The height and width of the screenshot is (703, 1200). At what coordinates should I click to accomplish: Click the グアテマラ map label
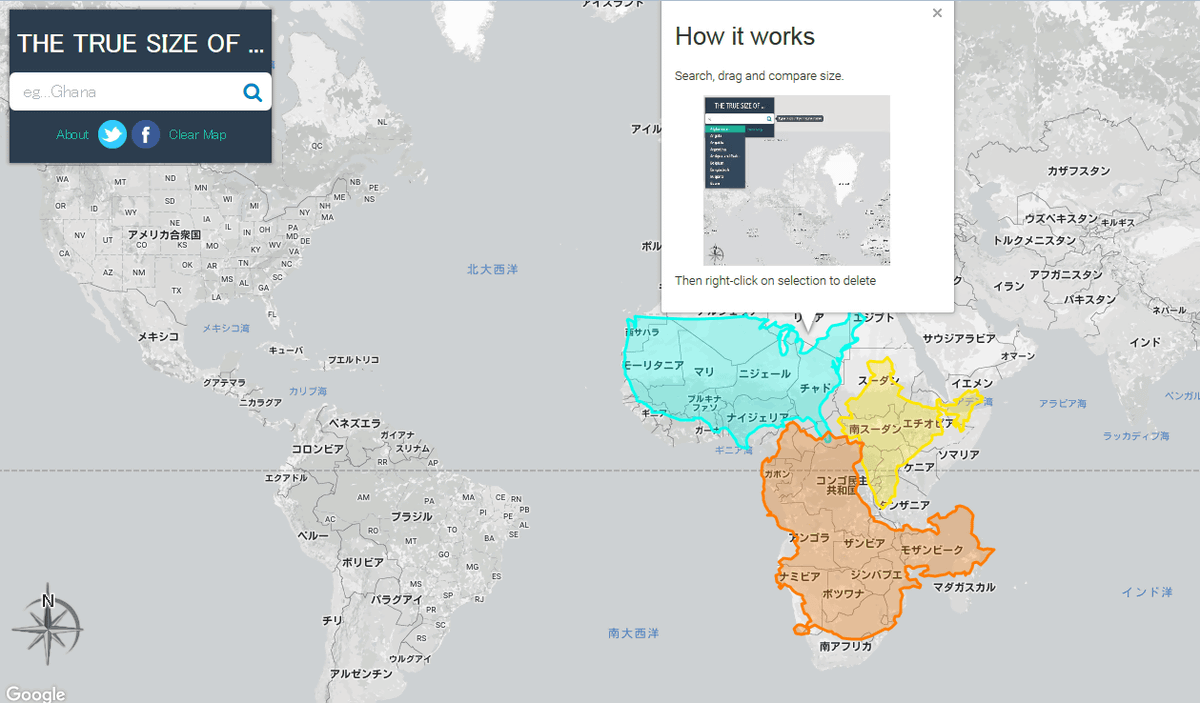(224, 382)
